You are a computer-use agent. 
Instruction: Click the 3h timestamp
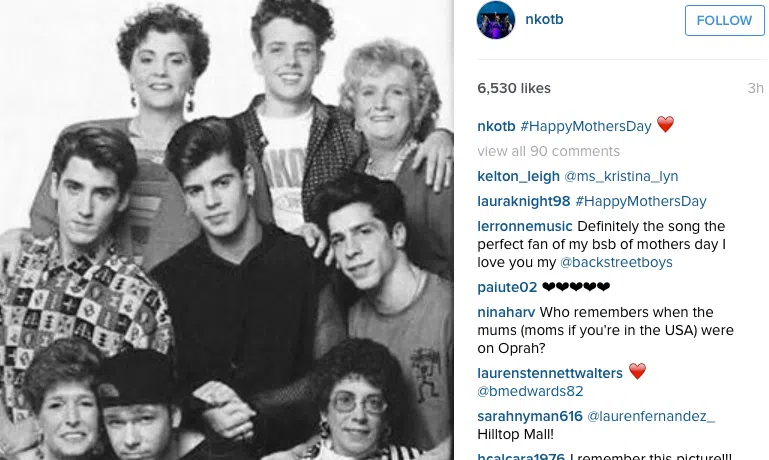tap(755, 88)
